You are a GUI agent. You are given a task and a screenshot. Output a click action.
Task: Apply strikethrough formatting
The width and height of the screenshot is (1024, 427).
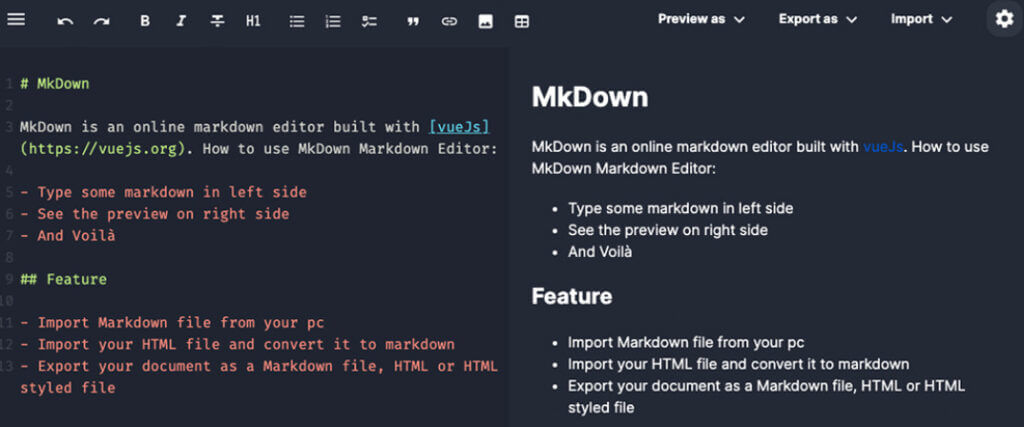[217, 22]
